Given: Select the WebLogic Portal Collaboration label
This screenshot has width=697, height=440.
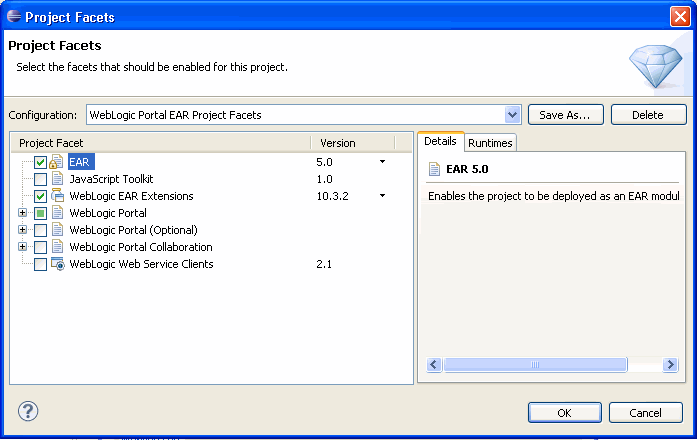Looking at the screenshot, I should click(141, 247).
